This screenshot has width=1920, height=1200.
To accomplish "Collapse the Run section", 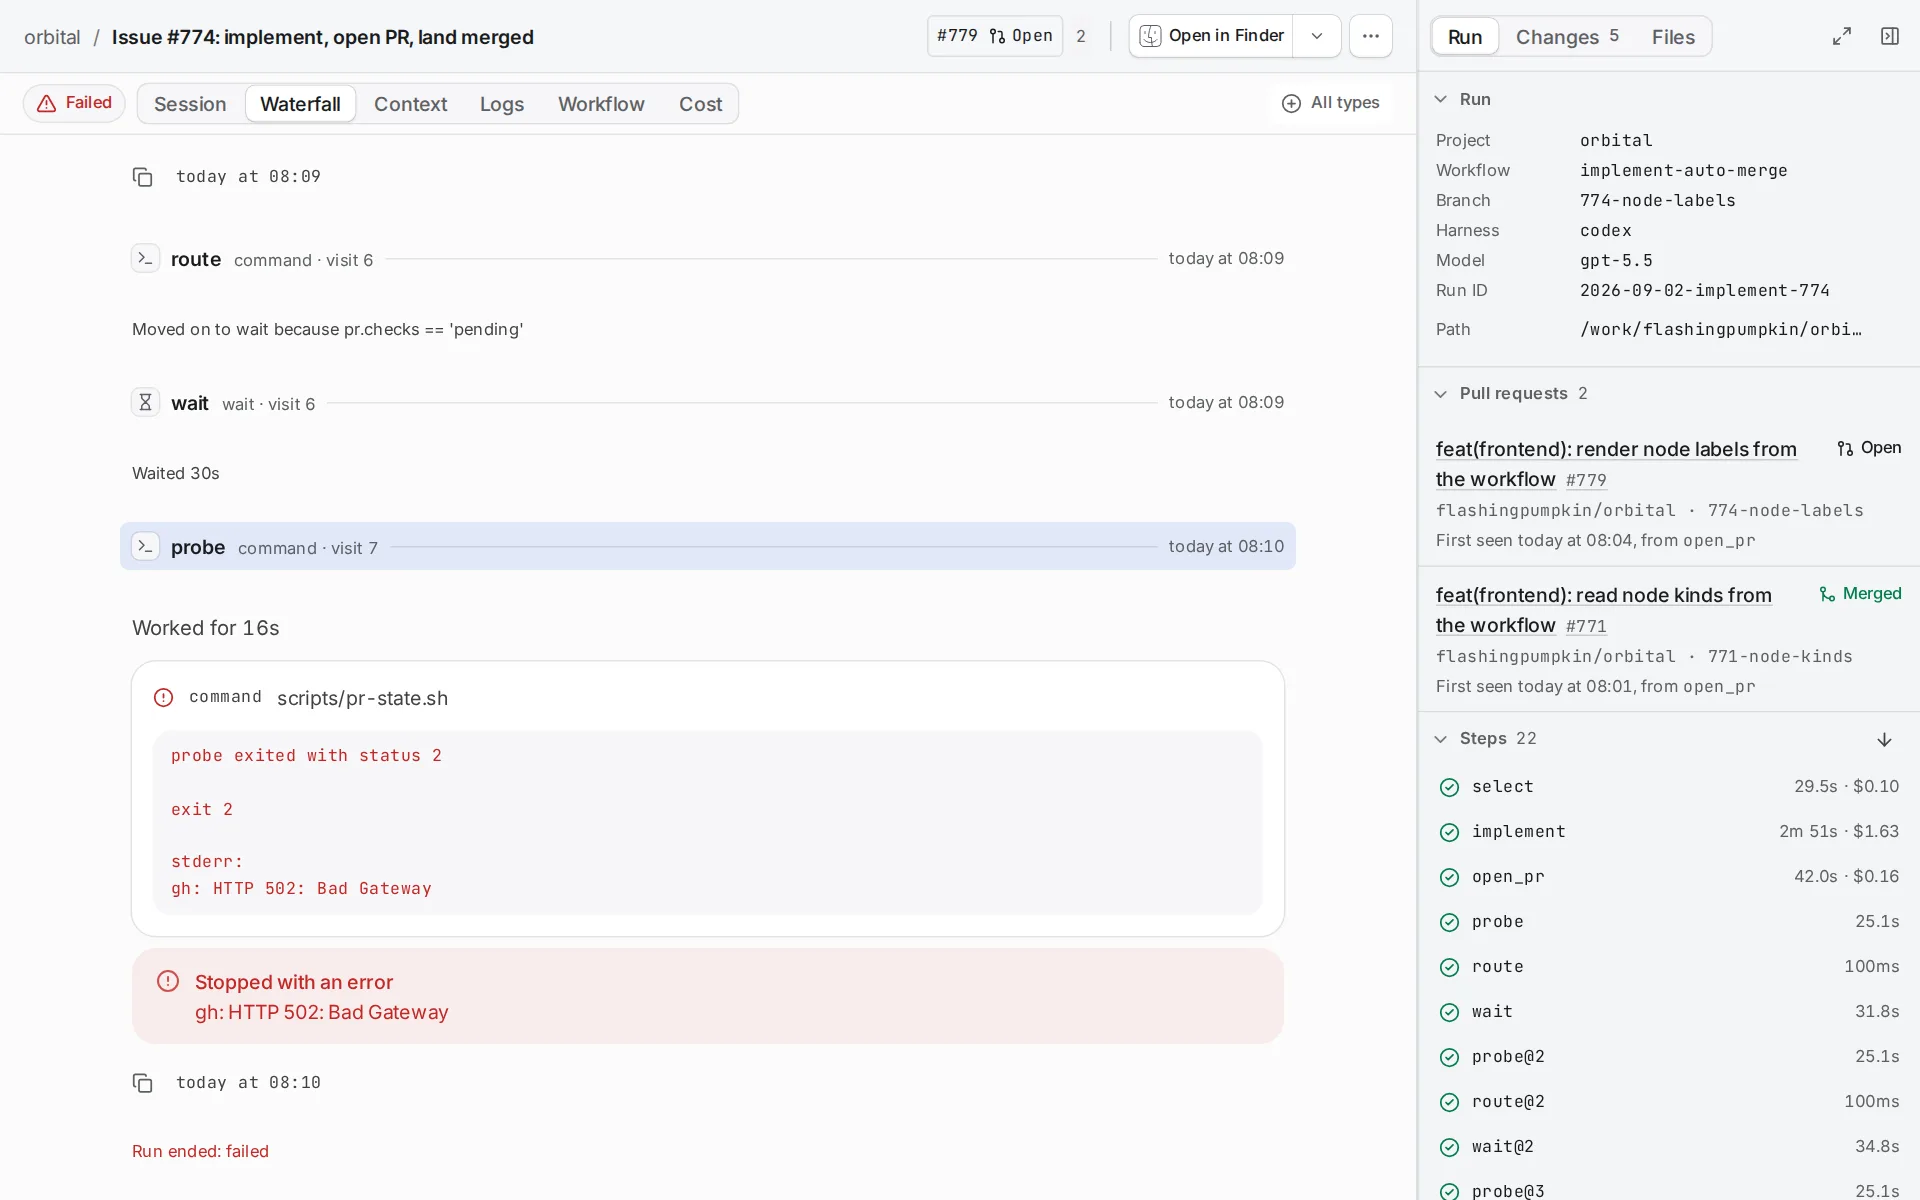I will (x=1440, y=99).
